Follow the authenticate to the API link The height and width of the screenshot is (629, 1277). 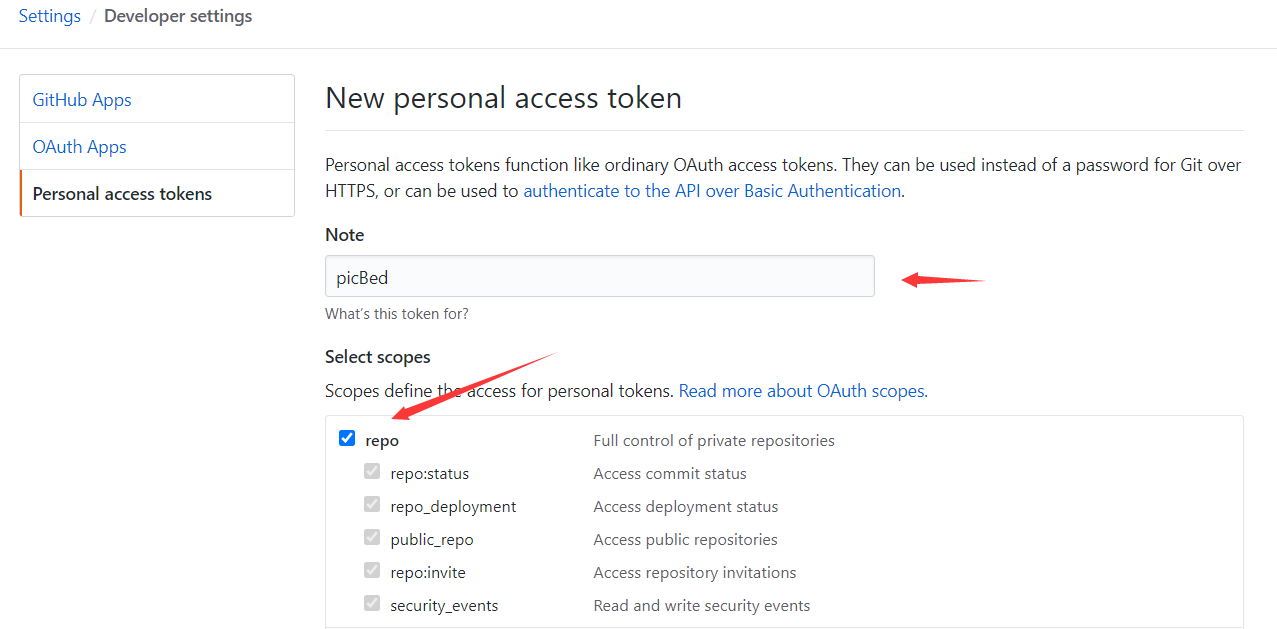(712, 190)
